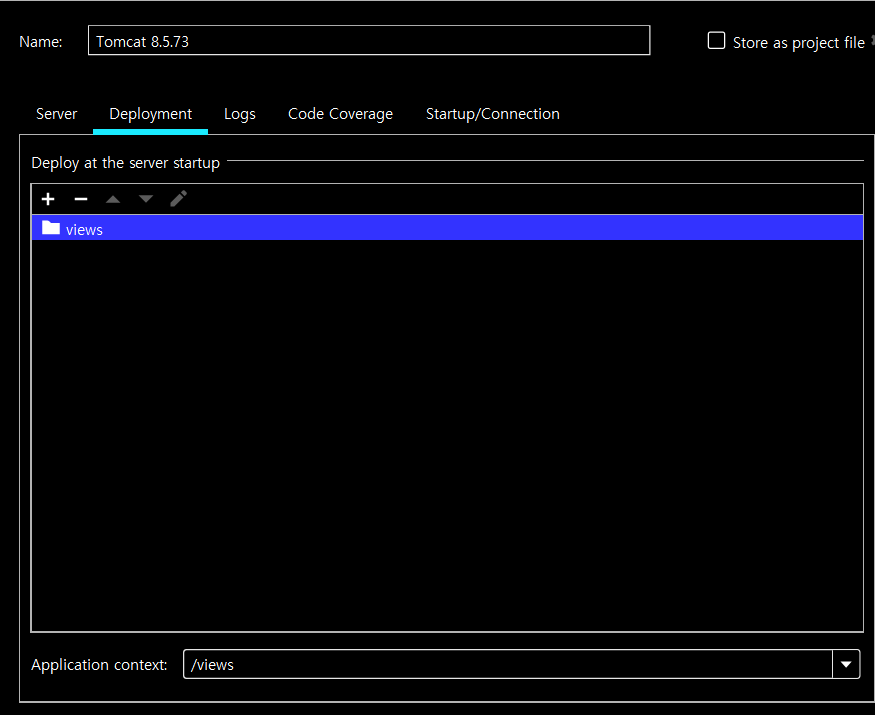This screenshot has height=715, width=875.
Task: Remove selected artifact with minus icon
Action: (x=81, y=199)
